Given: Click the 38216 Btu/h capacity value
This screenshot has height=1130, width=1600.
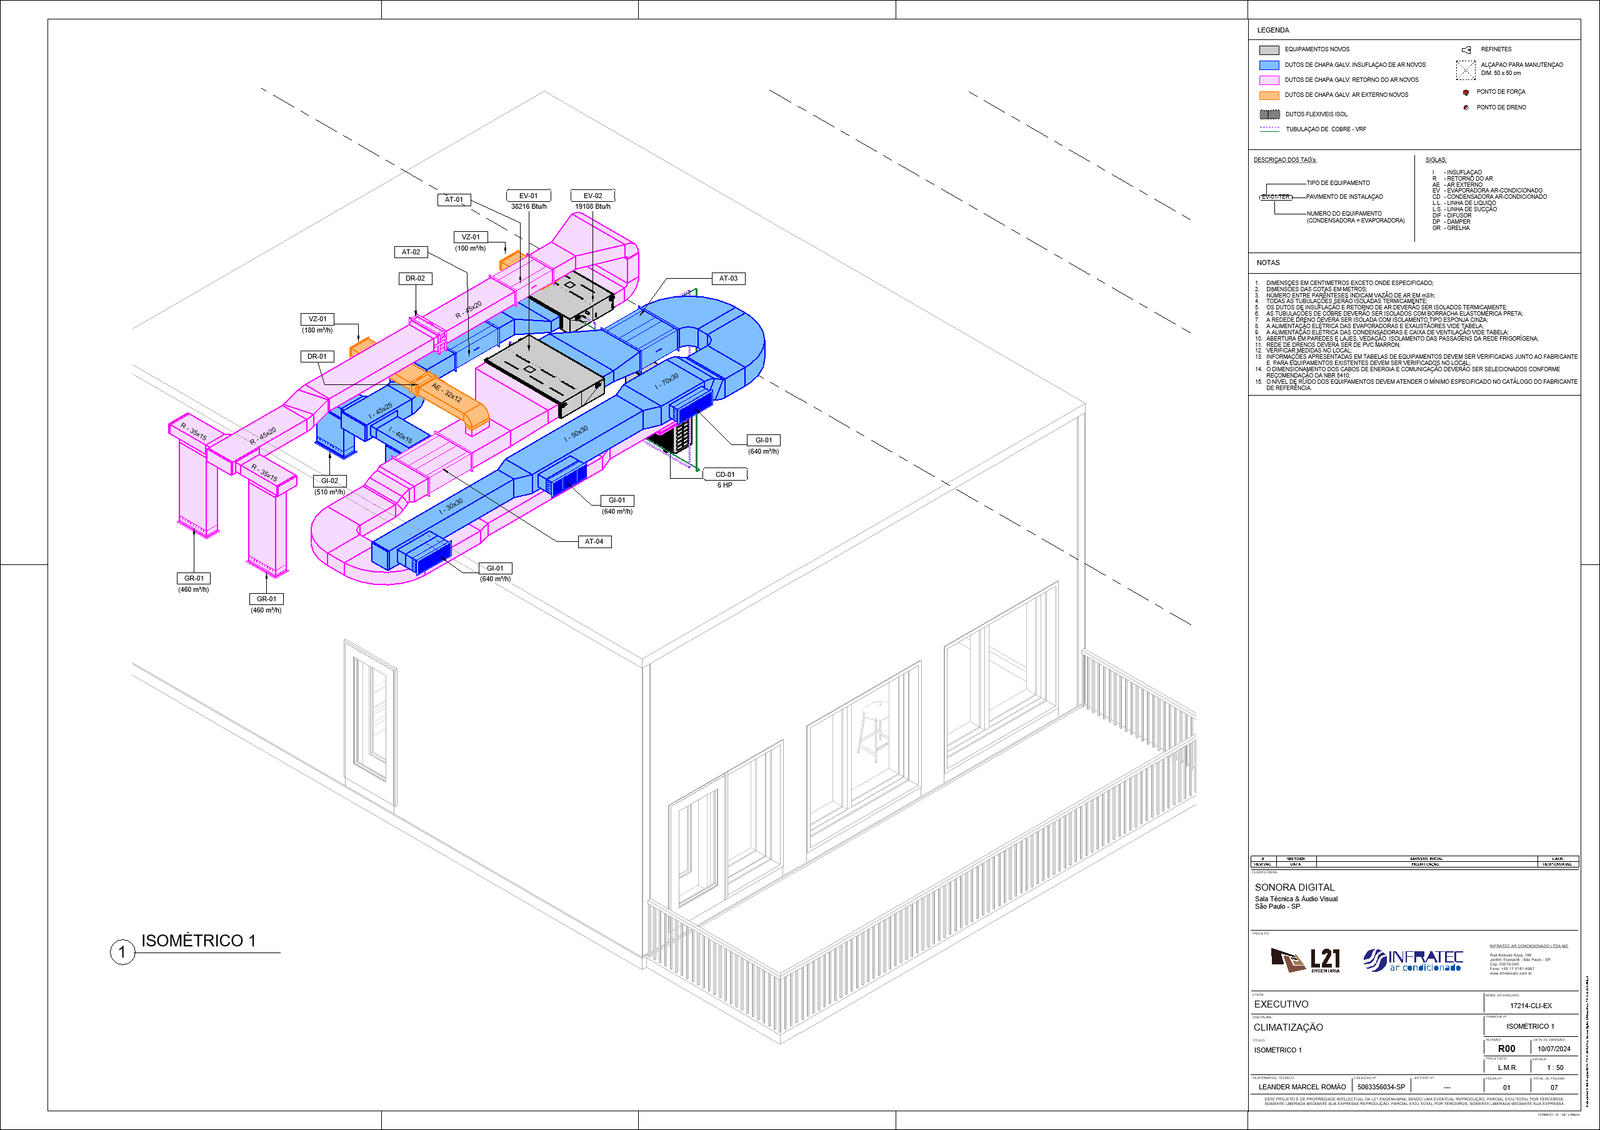Looking at the screenshot, I should coord(529,207).
